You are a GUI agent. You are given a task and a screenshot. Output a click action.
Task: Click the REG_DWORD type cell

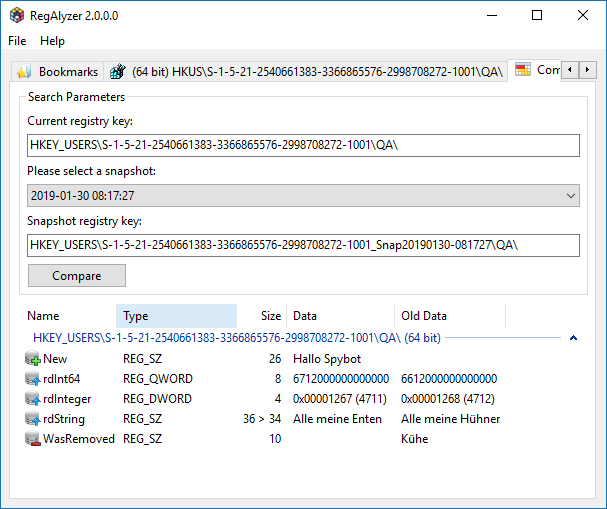158,399
